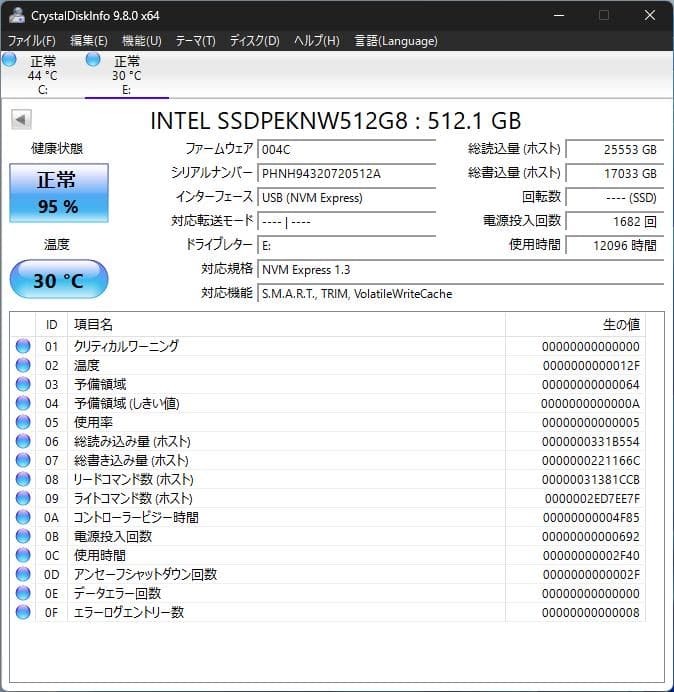Image resolution: width=674 pixels, height=692 pixels.
Task: Open the ファイル(F) menu
Action: click(x=32, y=41)
